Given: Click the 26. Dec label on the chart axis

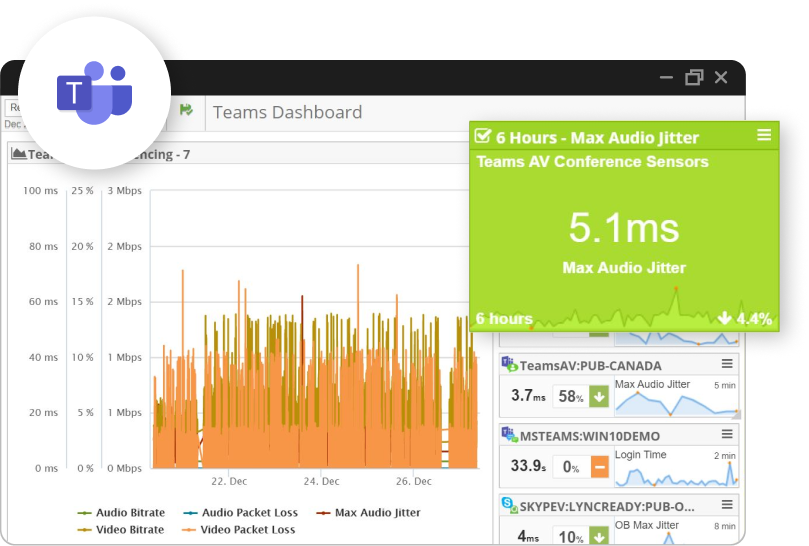Looking at the screenshot, I should 414,481.
